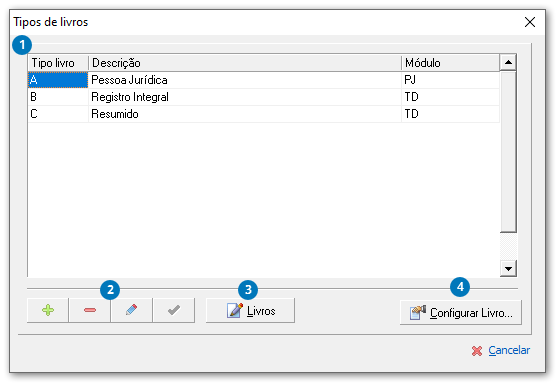
Task: Select the 'TD' cell in Resumido row
Action: [451, 114]
